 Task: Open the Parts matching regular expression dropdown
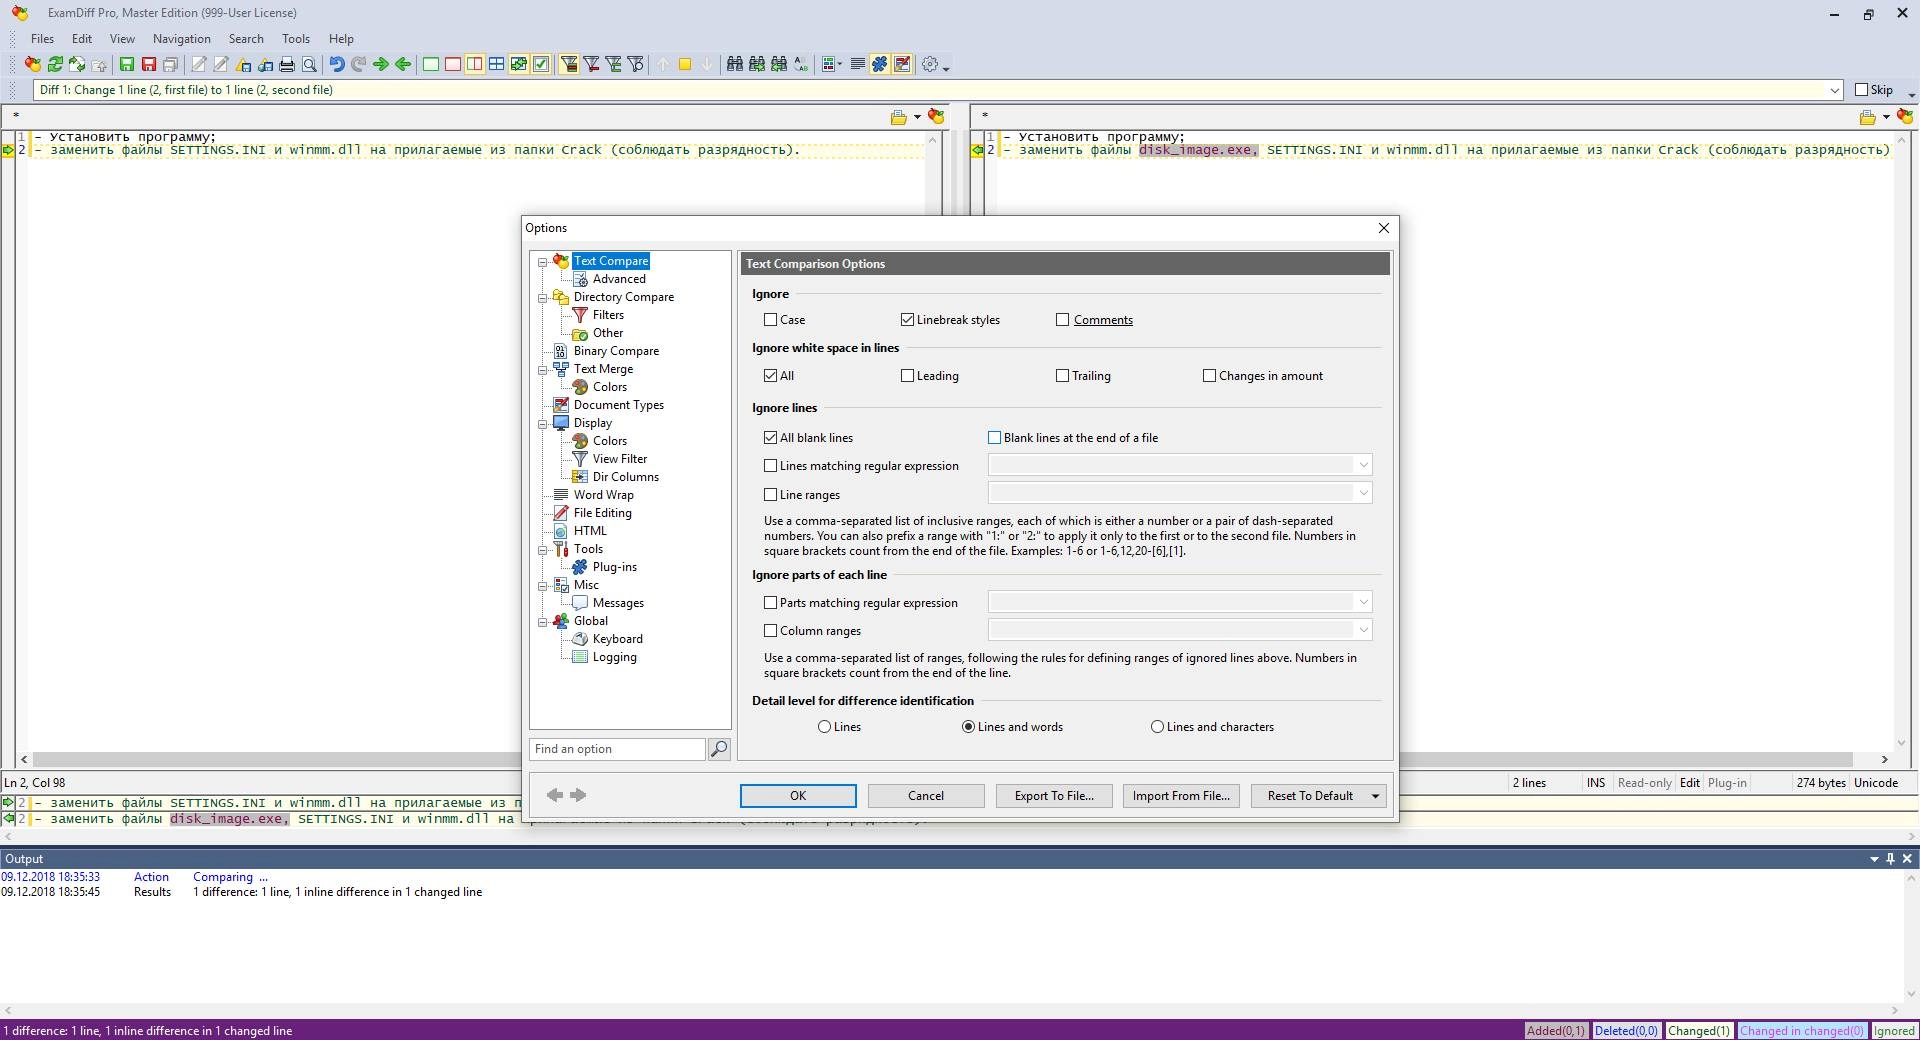1362,602
